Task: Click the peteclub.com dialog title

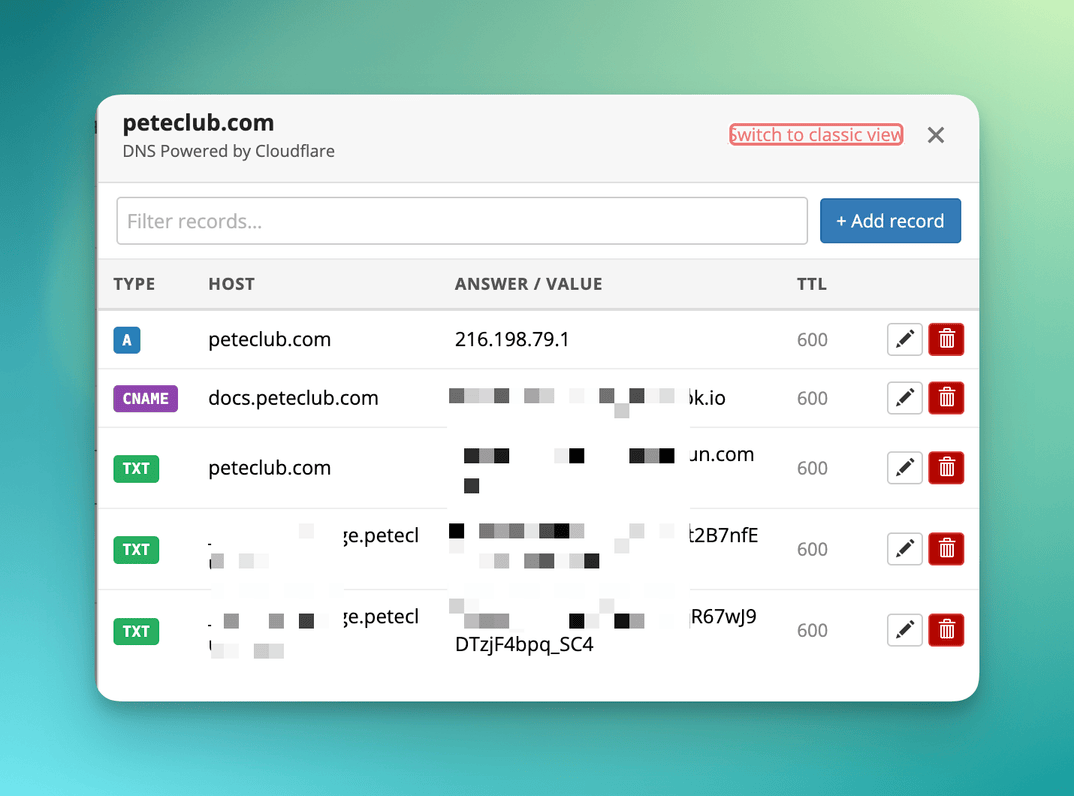Action: click(198, 123)
